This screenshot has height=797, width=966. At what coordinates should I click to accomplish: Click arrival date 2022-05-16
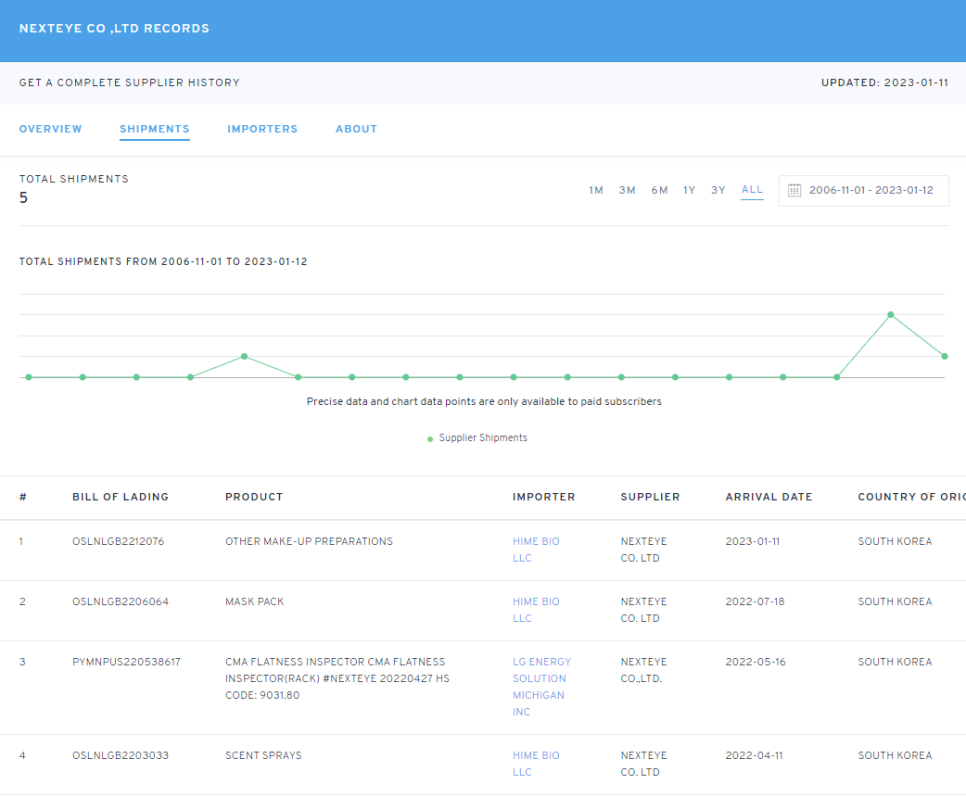point(756,662)
